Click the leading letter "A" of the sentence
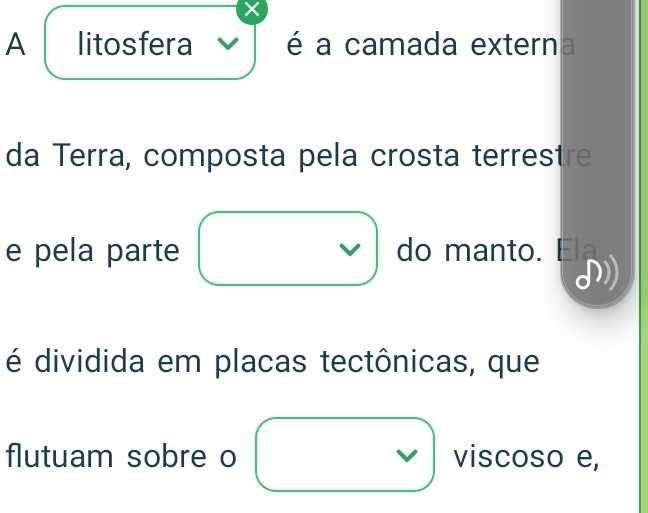 coord(16,44)
